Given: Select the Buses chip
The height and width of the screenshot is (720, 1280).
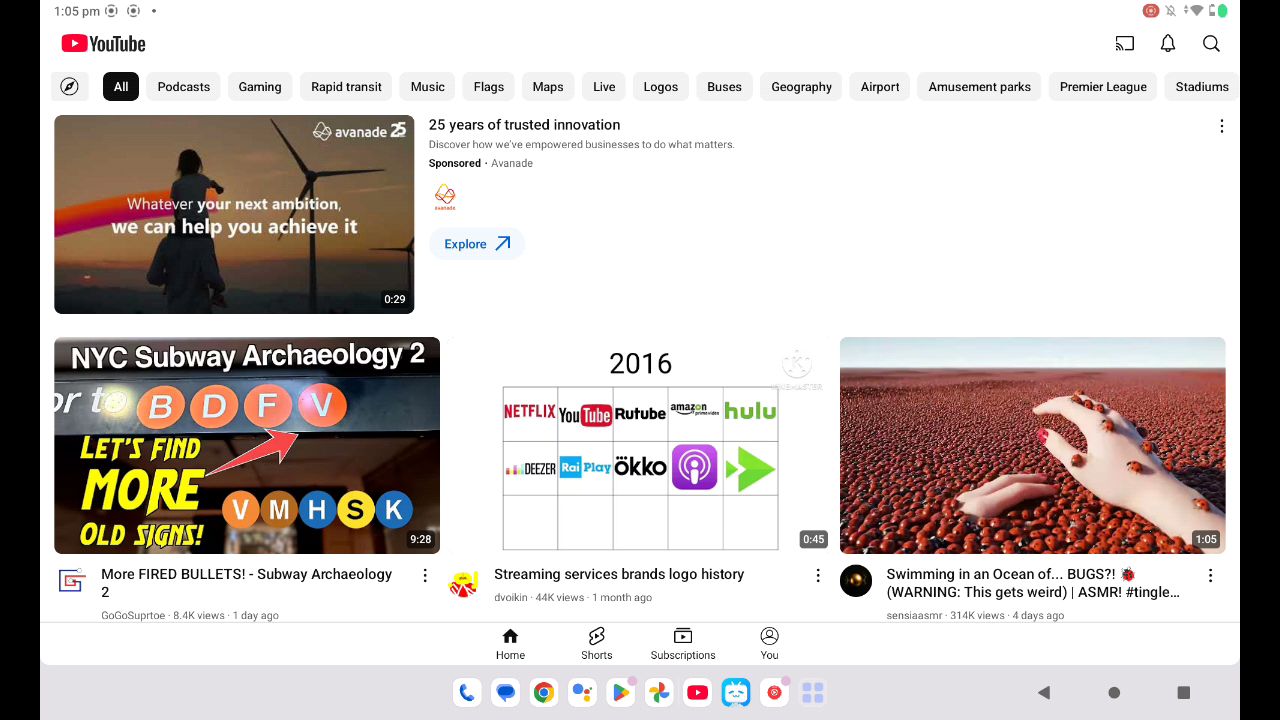Looking at the screenshot, I should (x=724, y=87).
